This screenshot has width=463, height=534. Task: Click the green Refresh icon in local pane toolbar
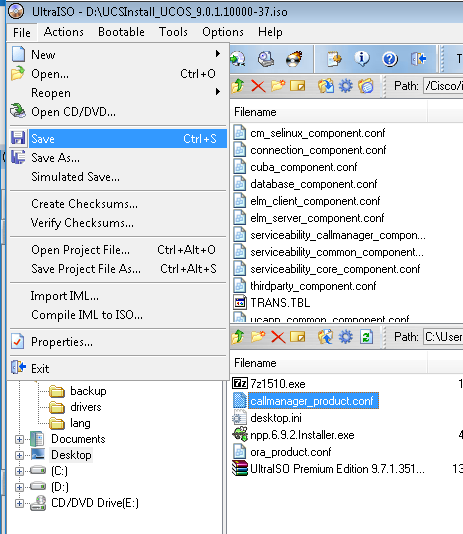click(x=366, y=337)
